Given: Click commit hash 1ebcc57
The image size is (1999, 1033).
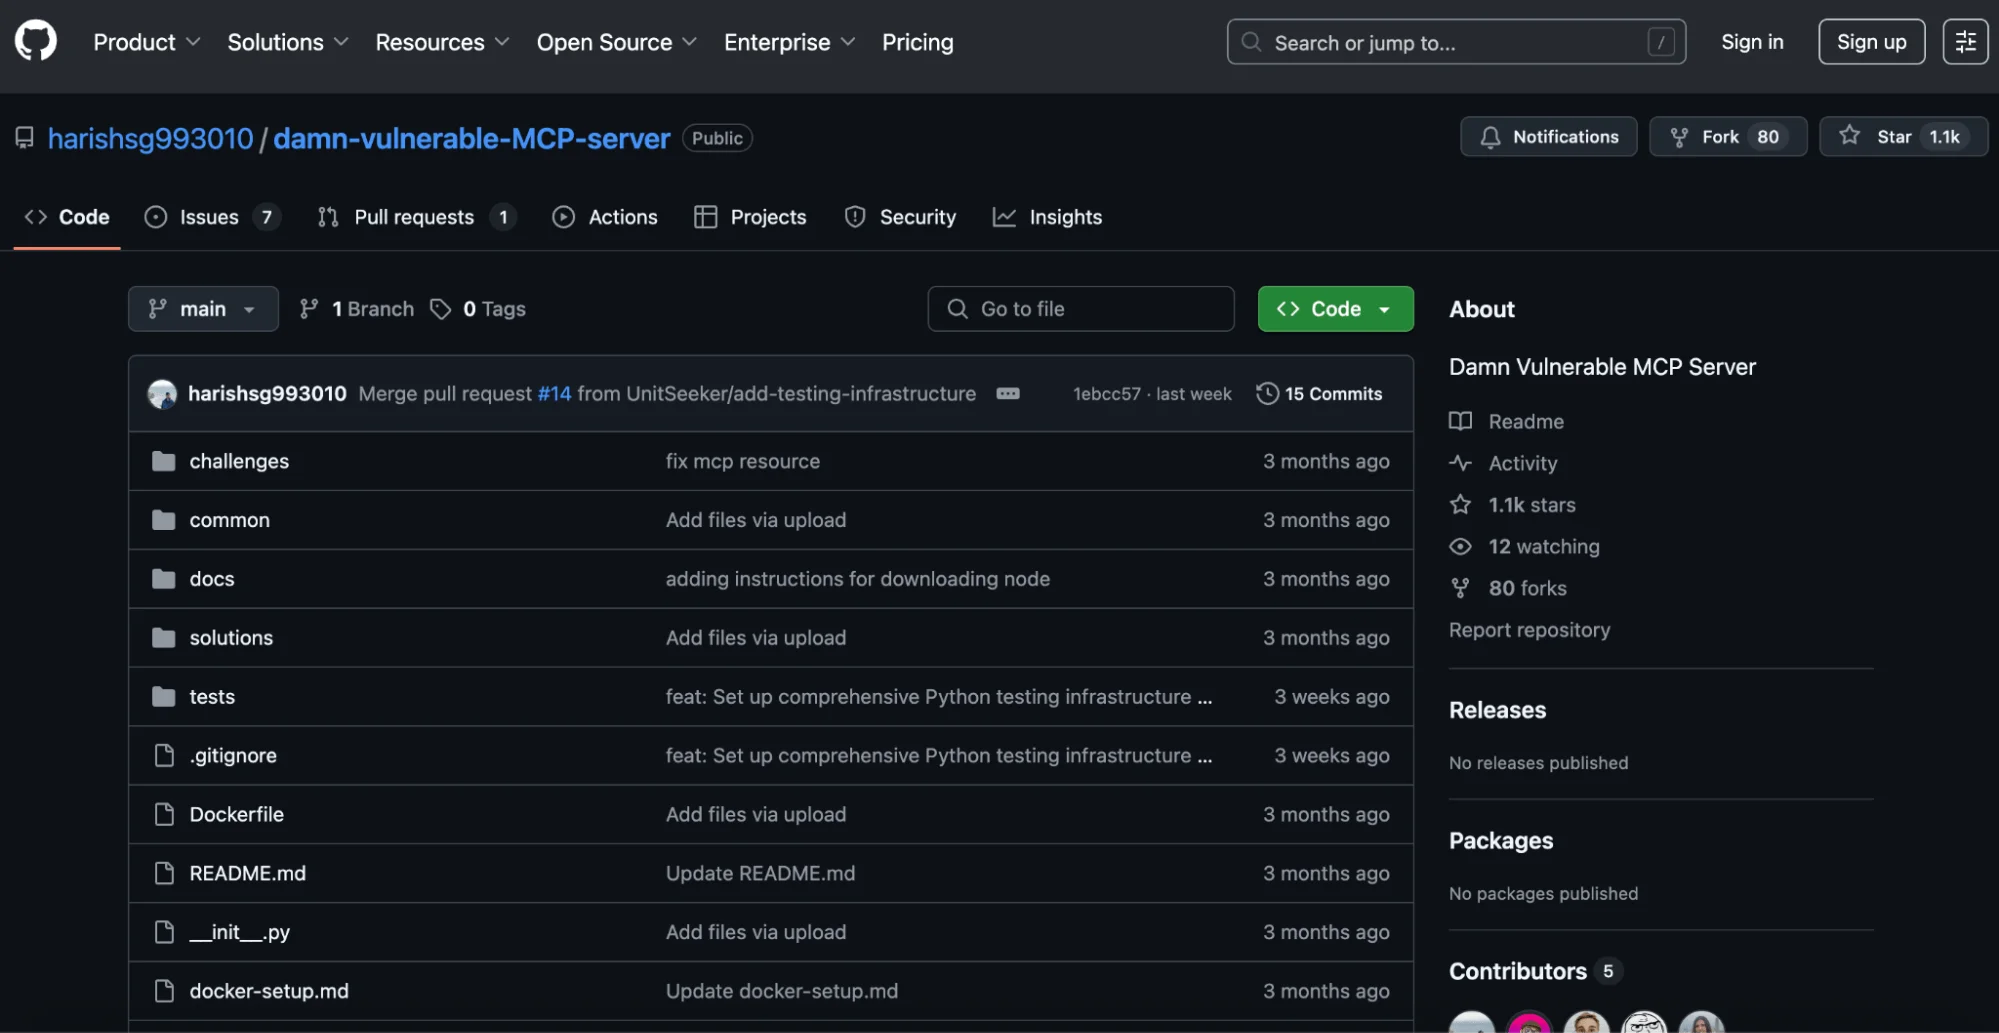Looking at the screenshot, I should 1106,394.
